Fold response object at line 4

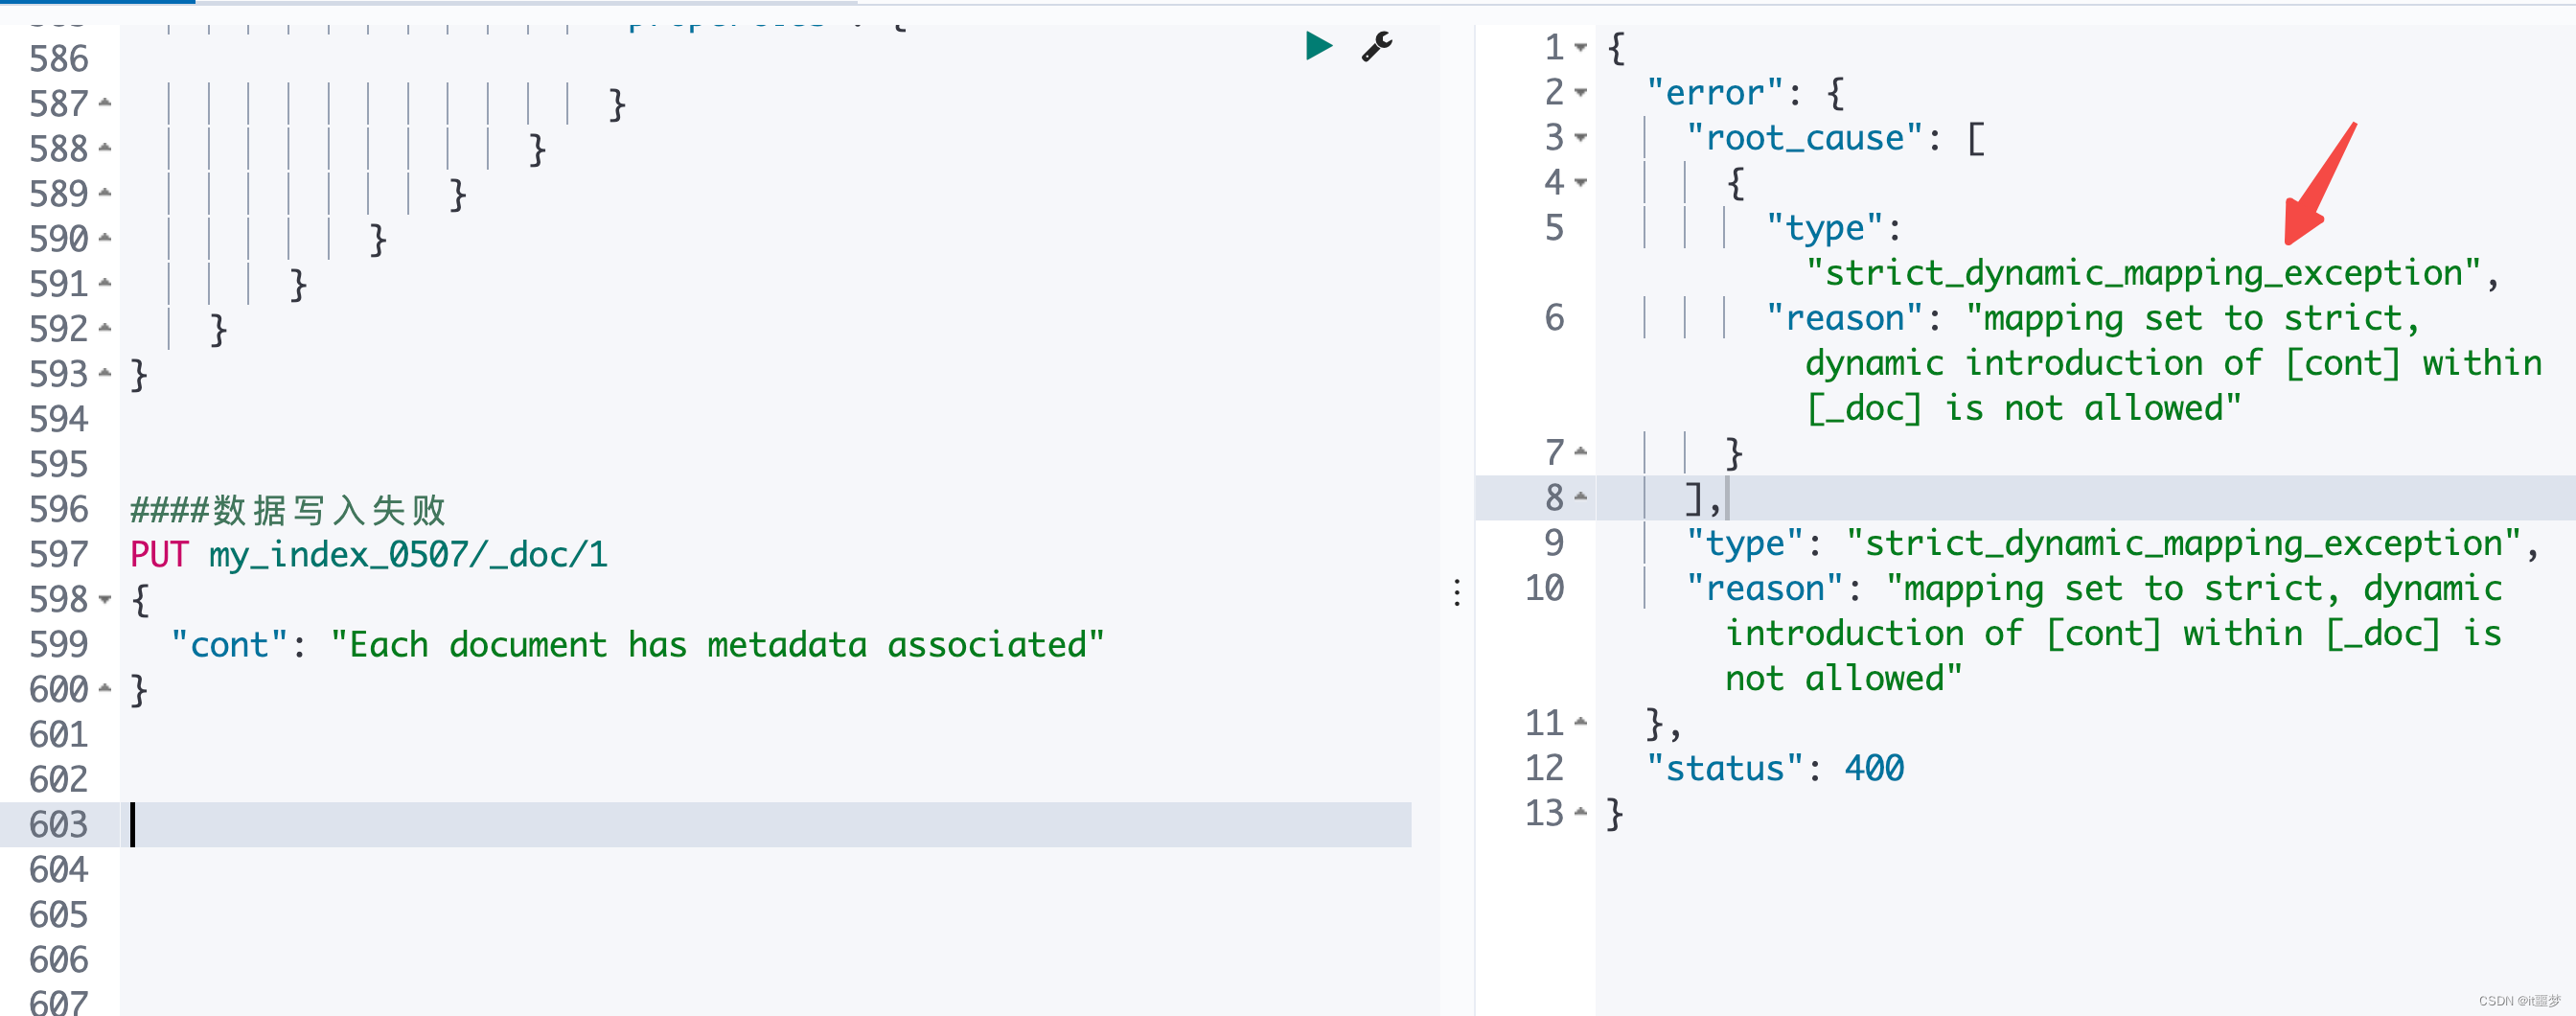pos(1580,182)
